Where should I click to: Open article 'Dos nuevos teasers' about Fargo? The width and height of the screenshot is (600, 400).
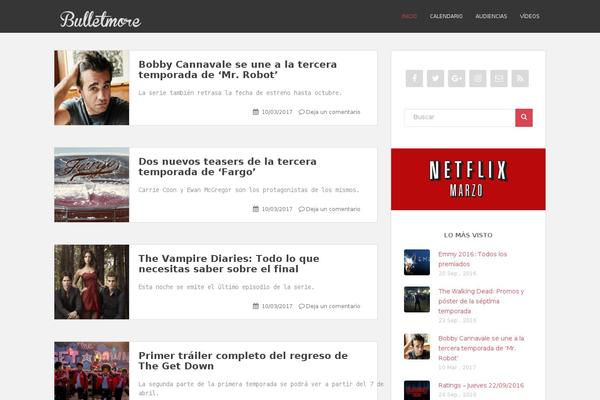click(x=228, y=167)
